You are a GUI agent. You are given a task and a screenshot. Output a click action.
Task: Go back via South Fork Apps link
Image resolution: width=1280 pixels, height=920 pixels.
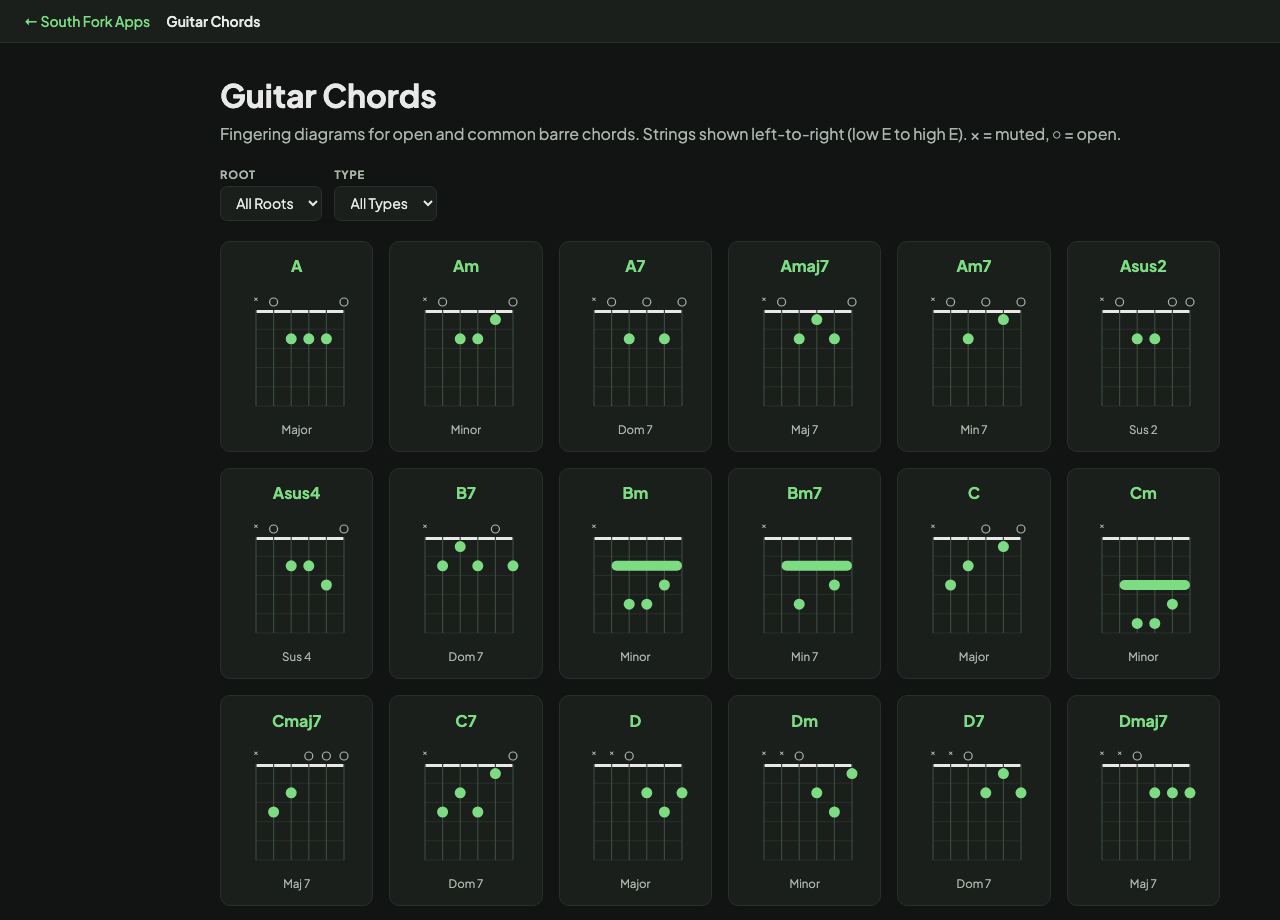[x=87, y=21]
